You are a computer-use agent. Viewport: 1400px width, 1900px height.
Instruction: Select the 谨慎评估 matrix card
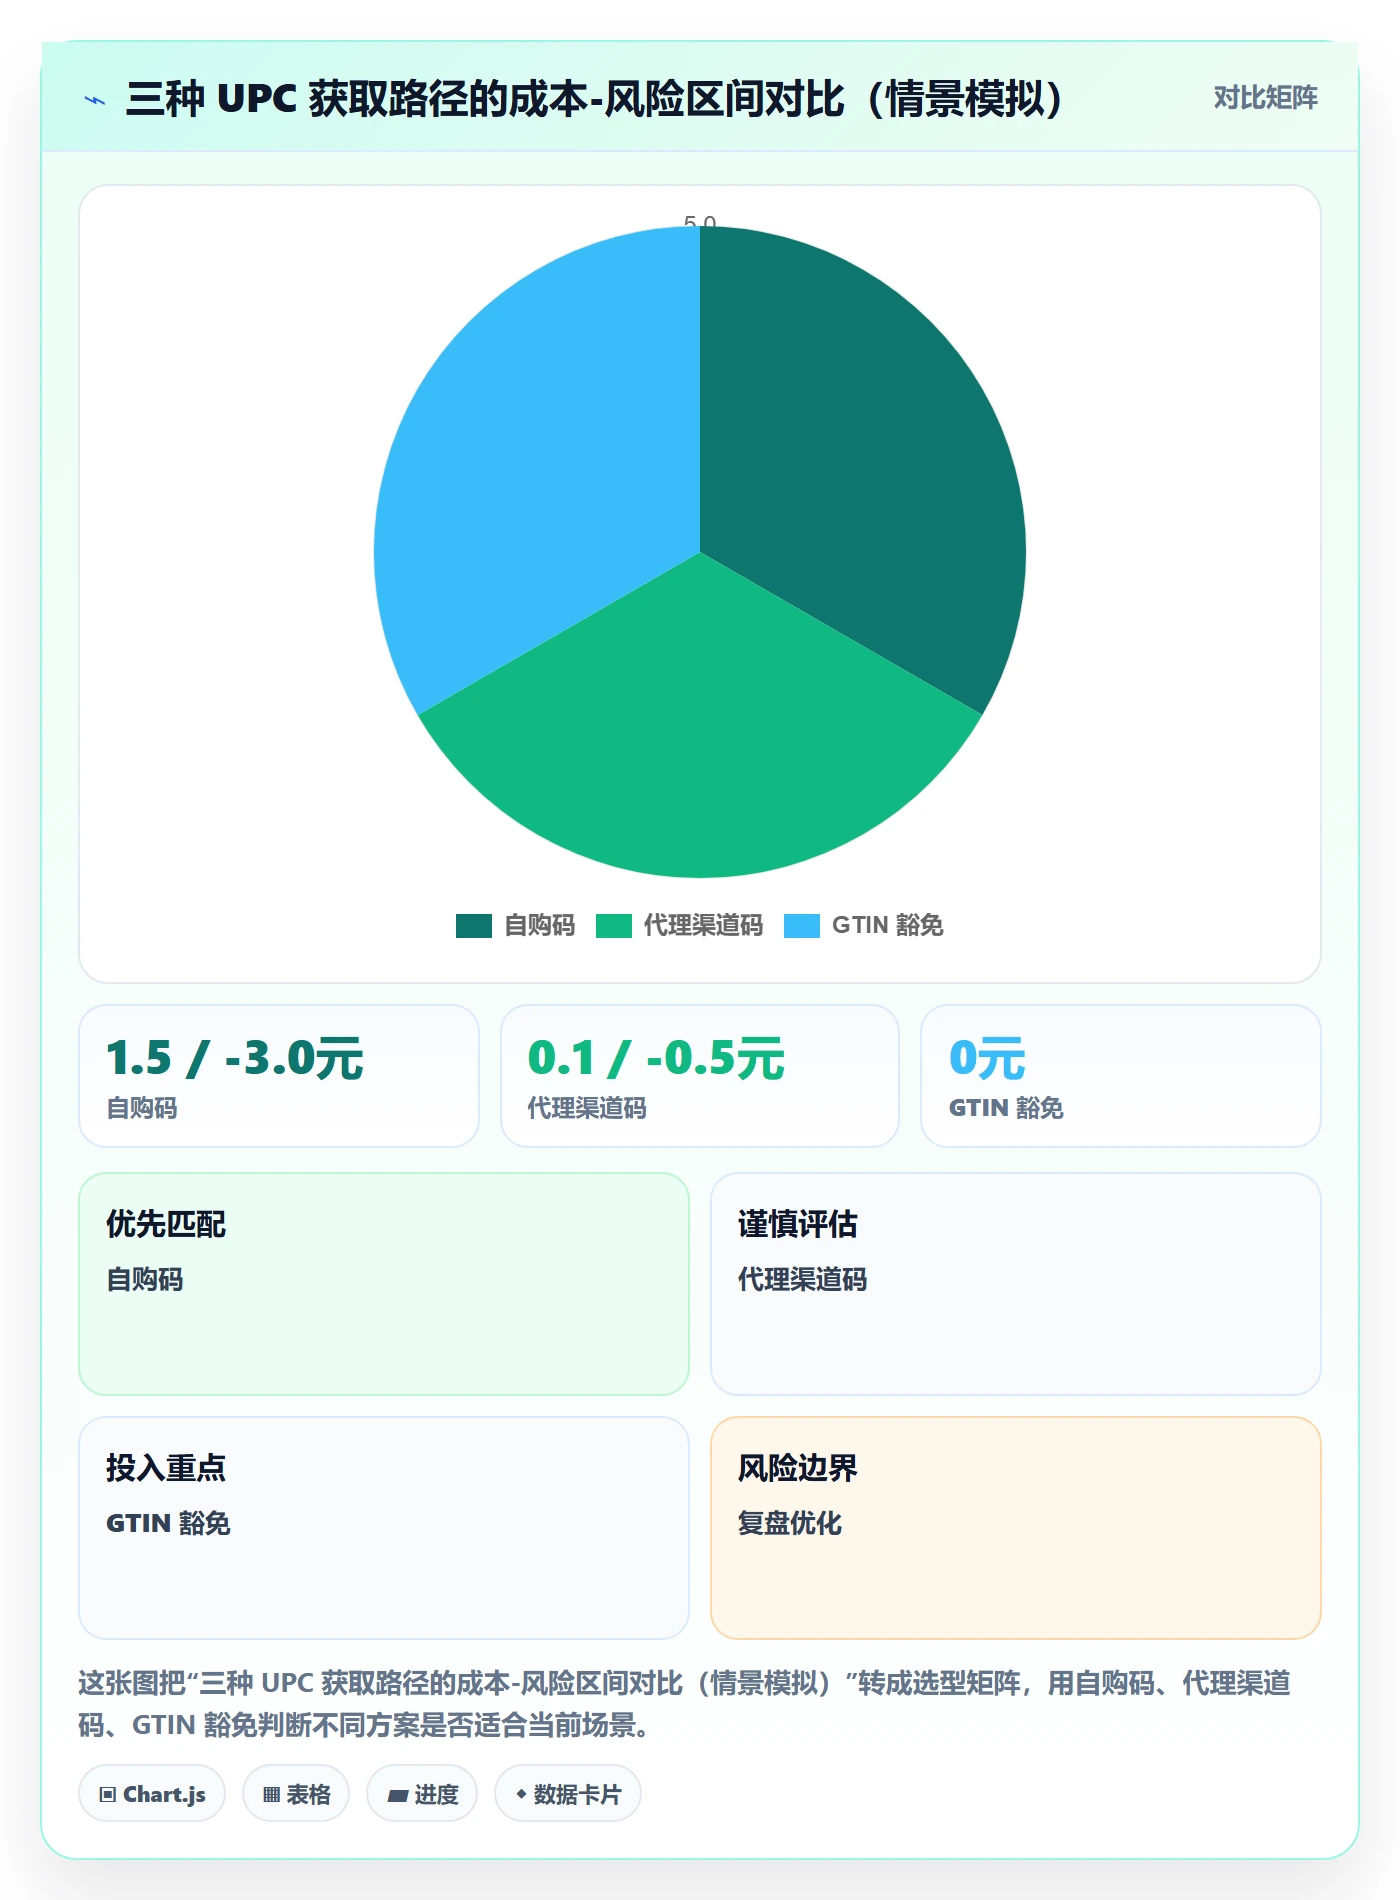pyautogui.click(x=1016, y=1284)
